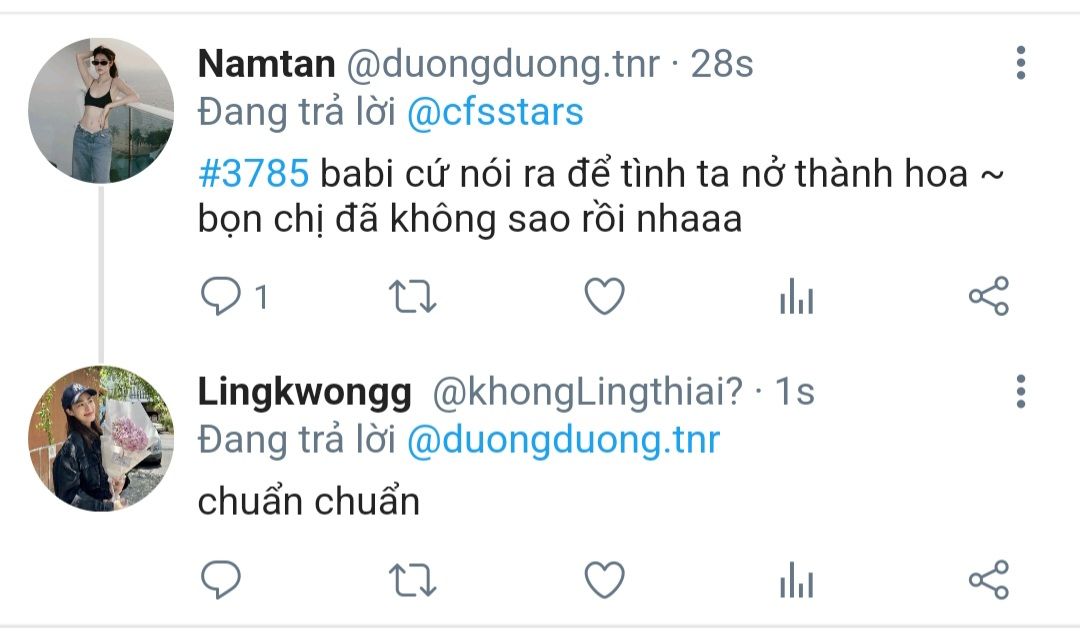Retweet Lingkwongg's reply
Image resolution: width=1080 pixels, height=634 pixels.
pyautogui.click(x=413, y=580)
